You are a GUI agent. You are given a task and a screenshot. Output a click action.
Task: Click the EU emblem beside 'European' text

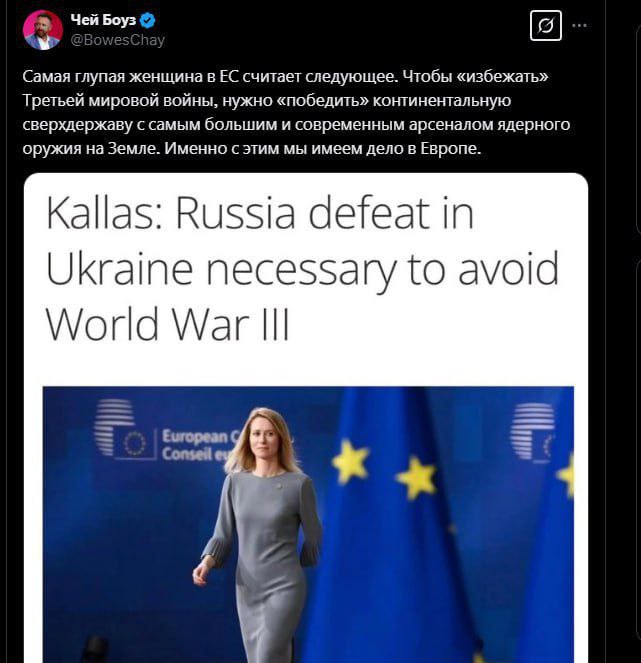[135, 444]
